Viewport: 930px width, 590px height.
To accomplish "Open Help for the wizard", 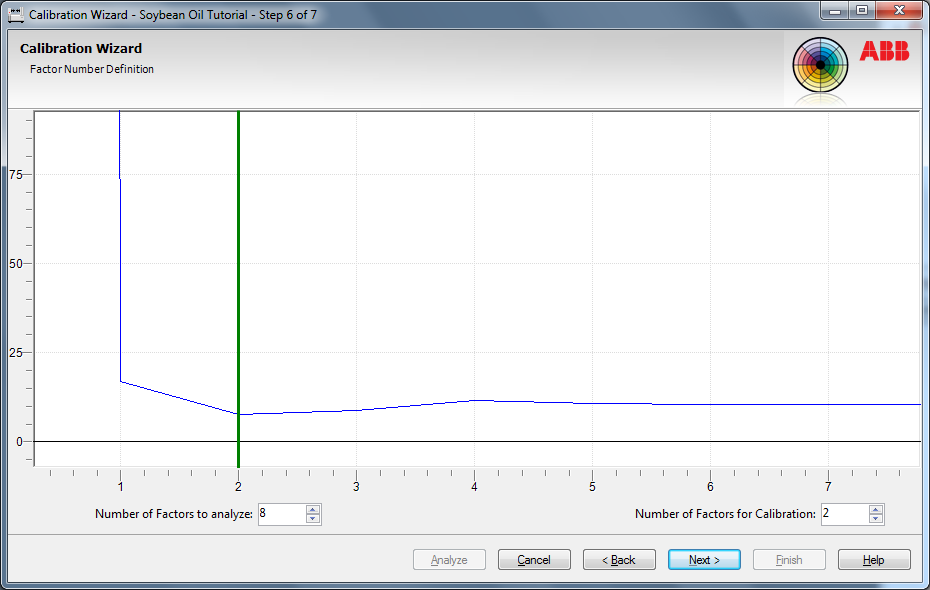I will [x=874, y=560].
